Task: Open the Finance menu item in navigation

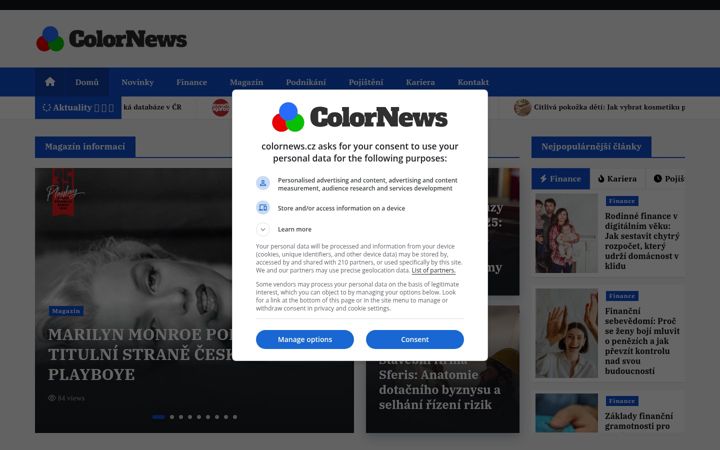Action: click(x=191, y=82)
